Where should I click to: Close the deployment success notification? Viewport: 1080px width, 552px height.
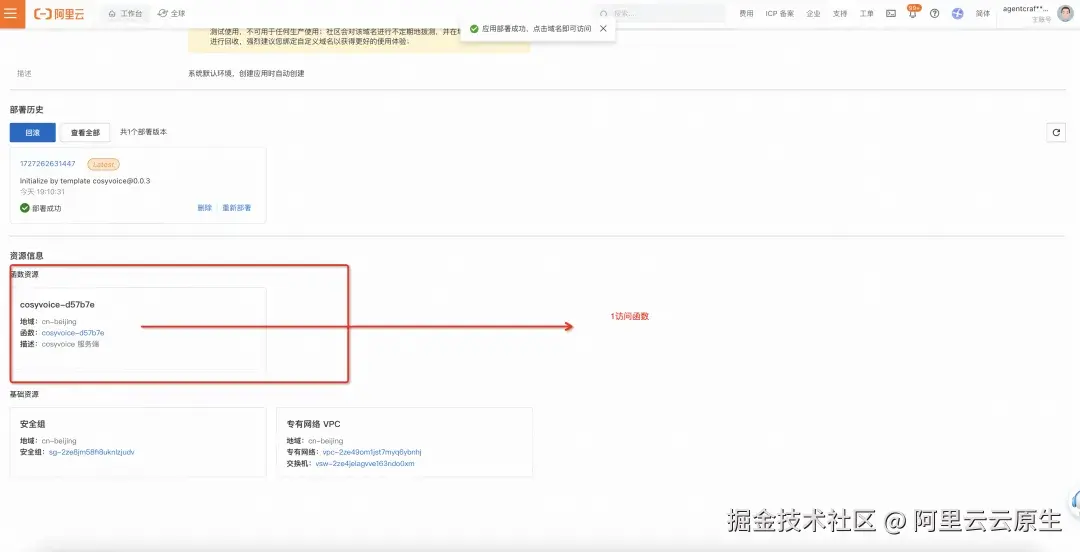[x=603, y=29]
